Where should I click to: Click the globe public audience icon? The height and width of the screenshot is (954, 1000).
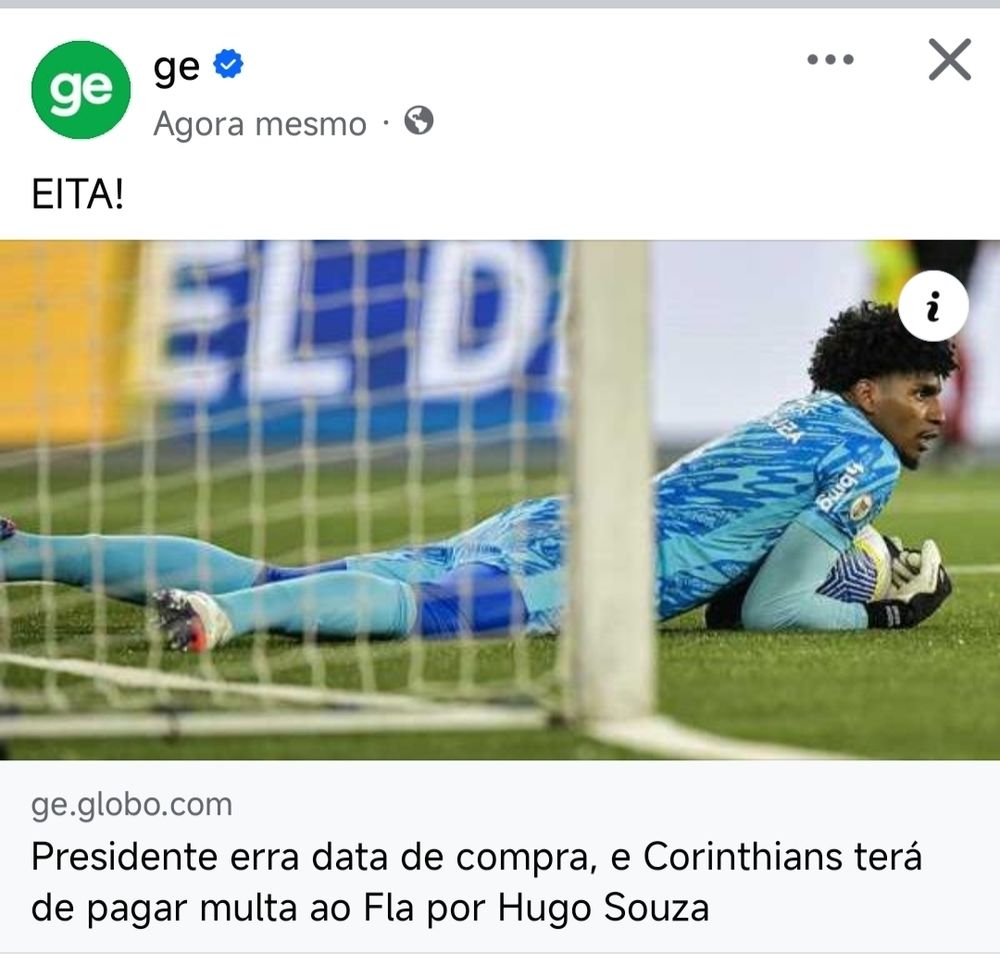click(419, 121)
